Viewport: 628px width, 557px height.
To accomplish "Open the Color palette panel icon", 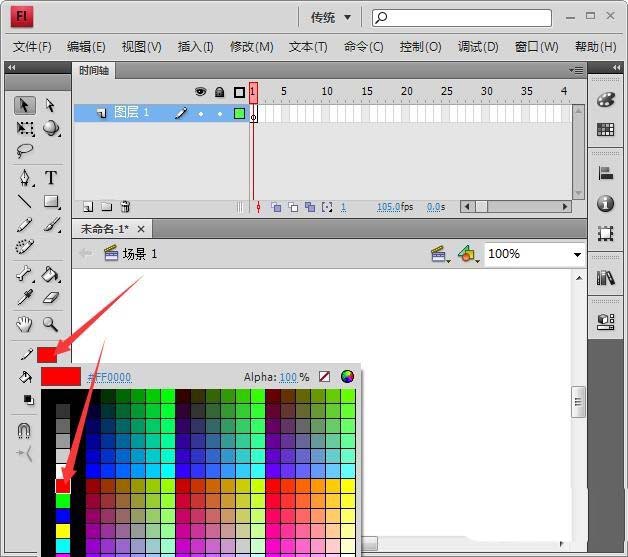I will (x=605, y=100).
